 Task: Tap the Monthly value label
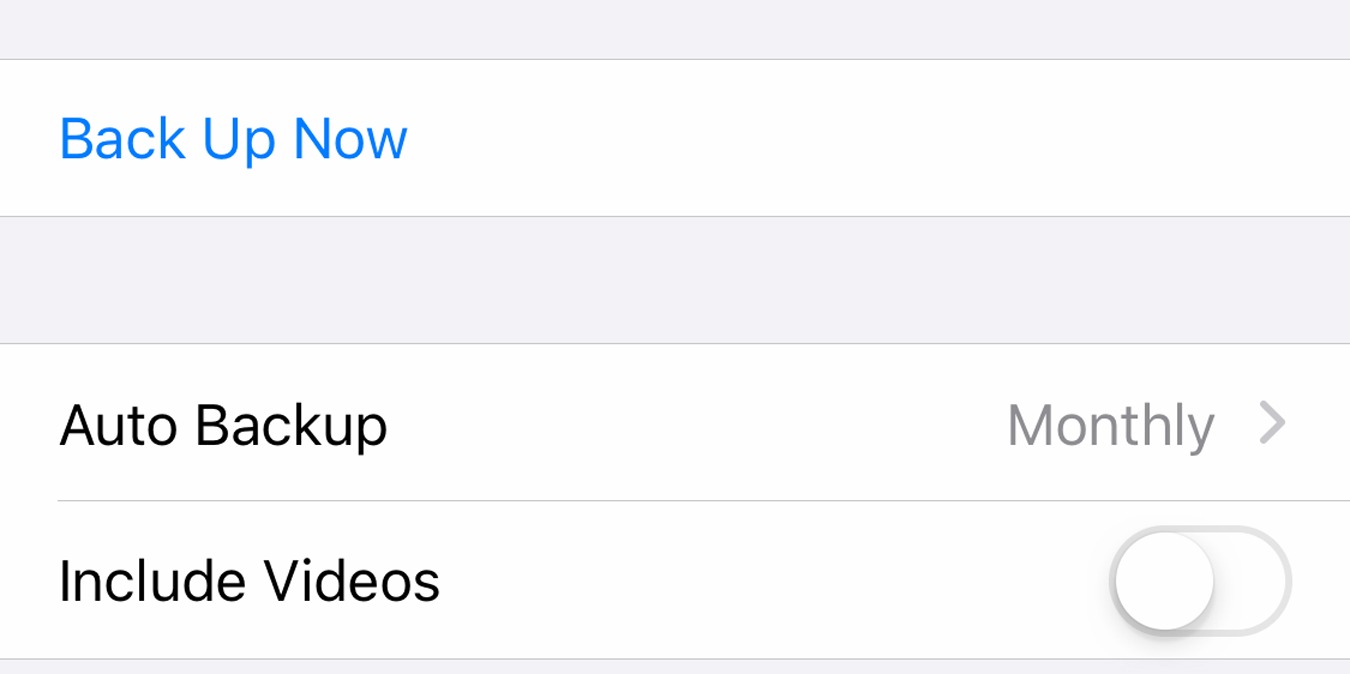(x=1111, y=425)
